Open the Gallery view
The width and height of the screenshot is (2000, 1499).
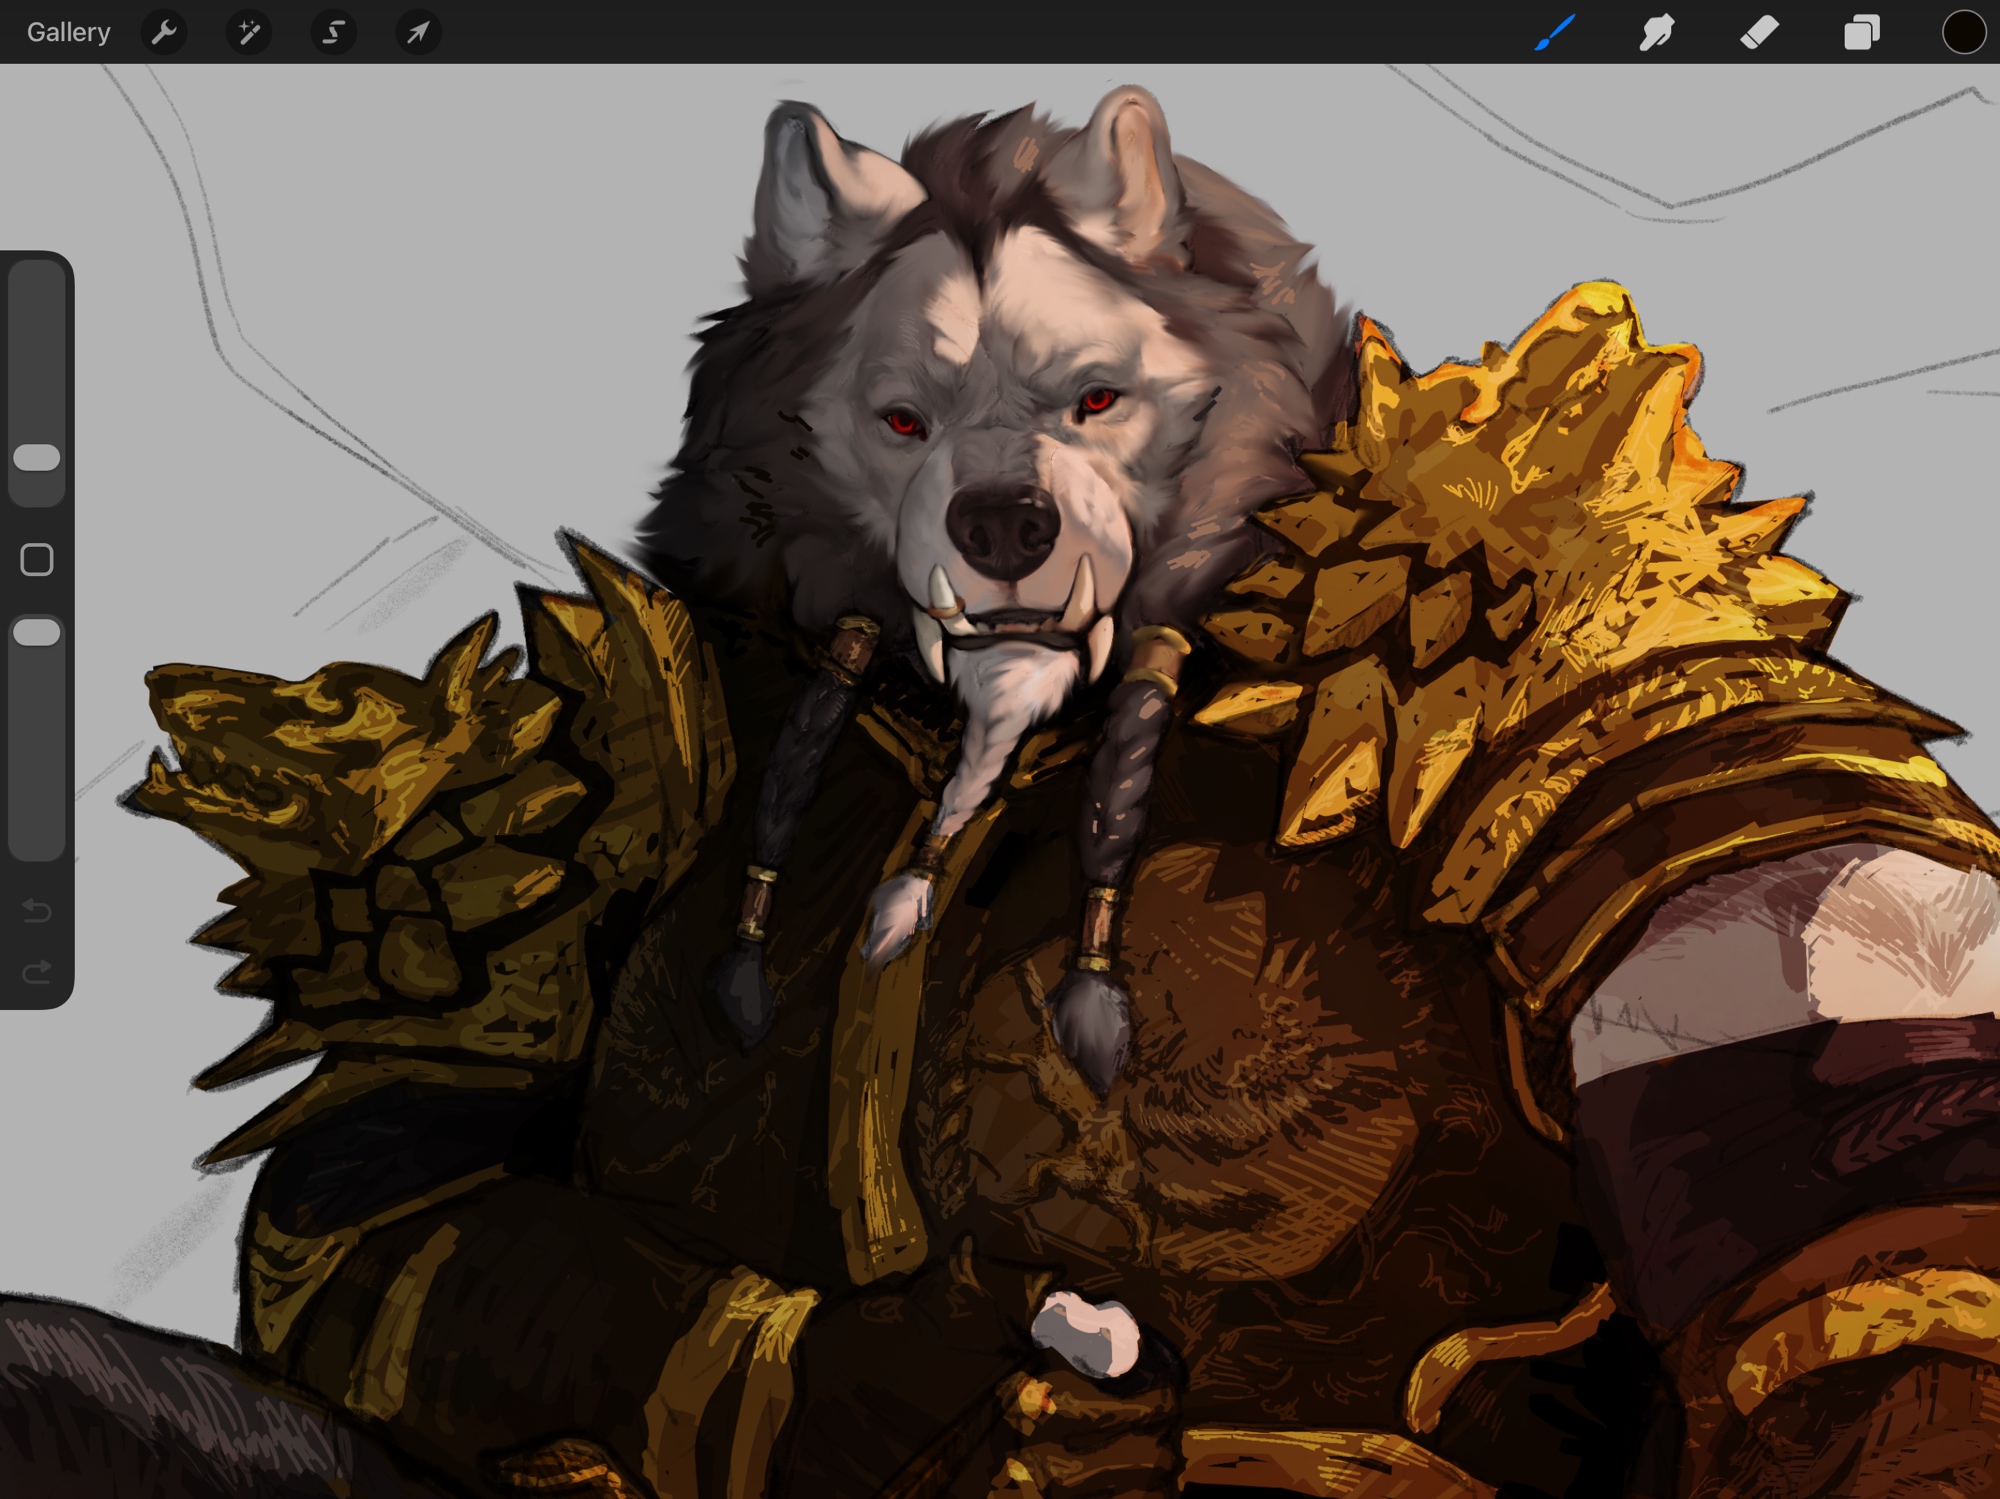coord(68,32)
